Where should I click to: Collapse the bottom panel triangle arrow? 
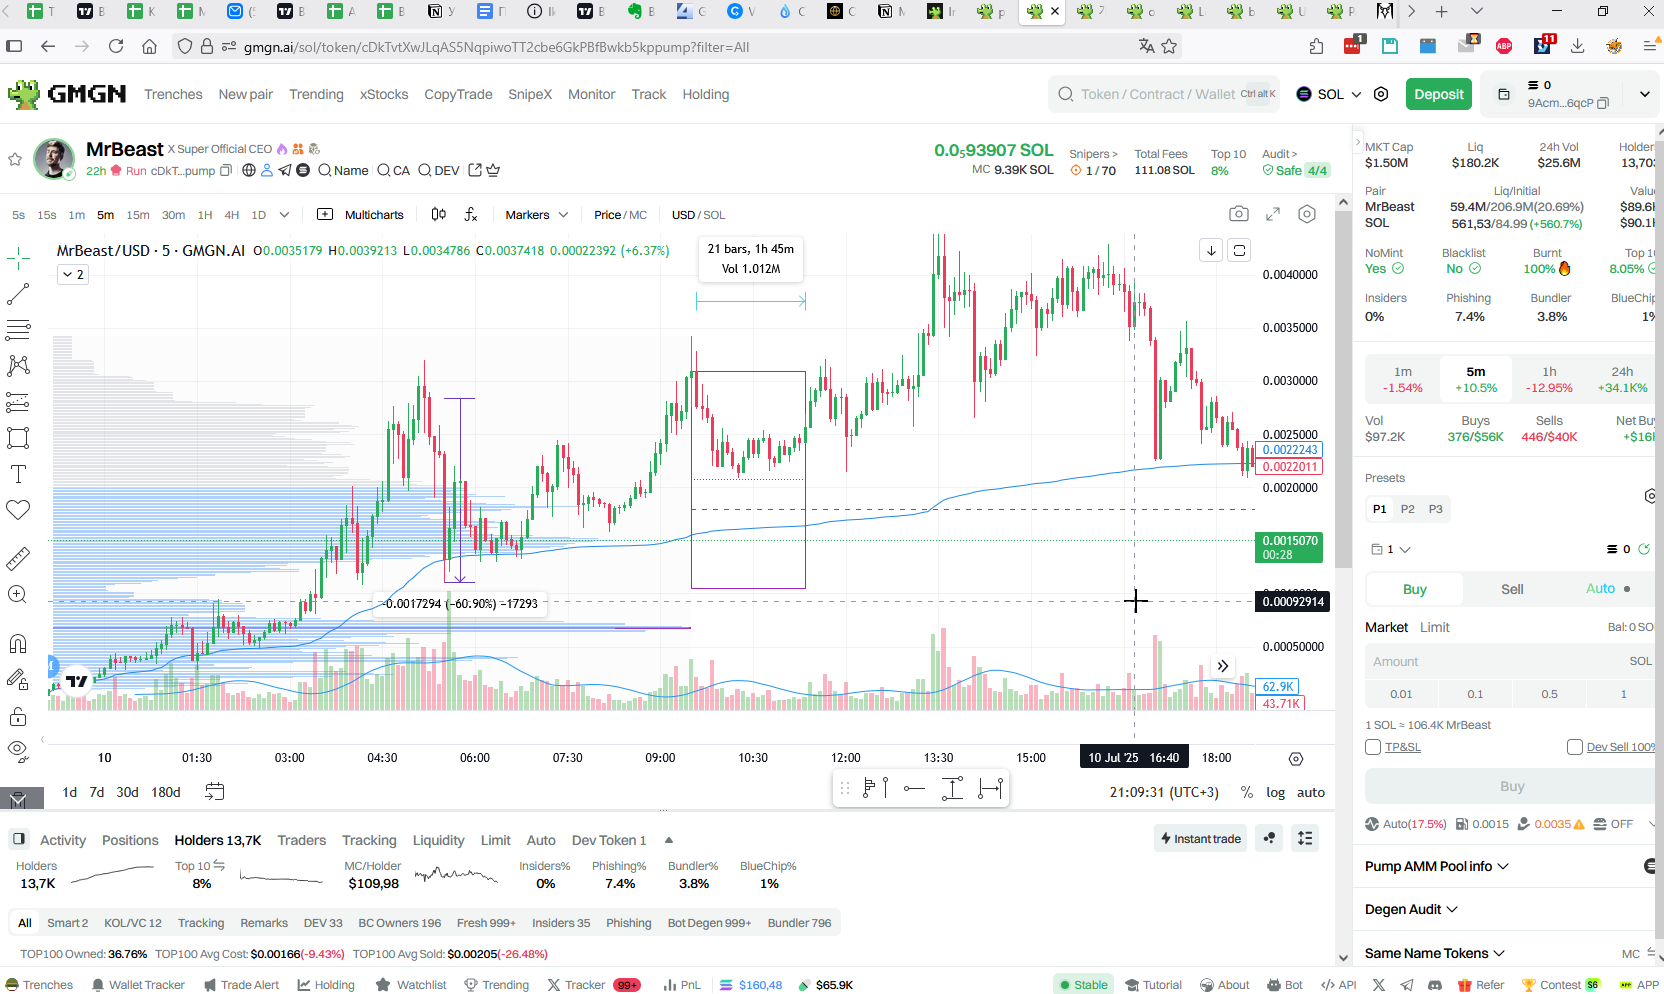[x=669, y=840]
